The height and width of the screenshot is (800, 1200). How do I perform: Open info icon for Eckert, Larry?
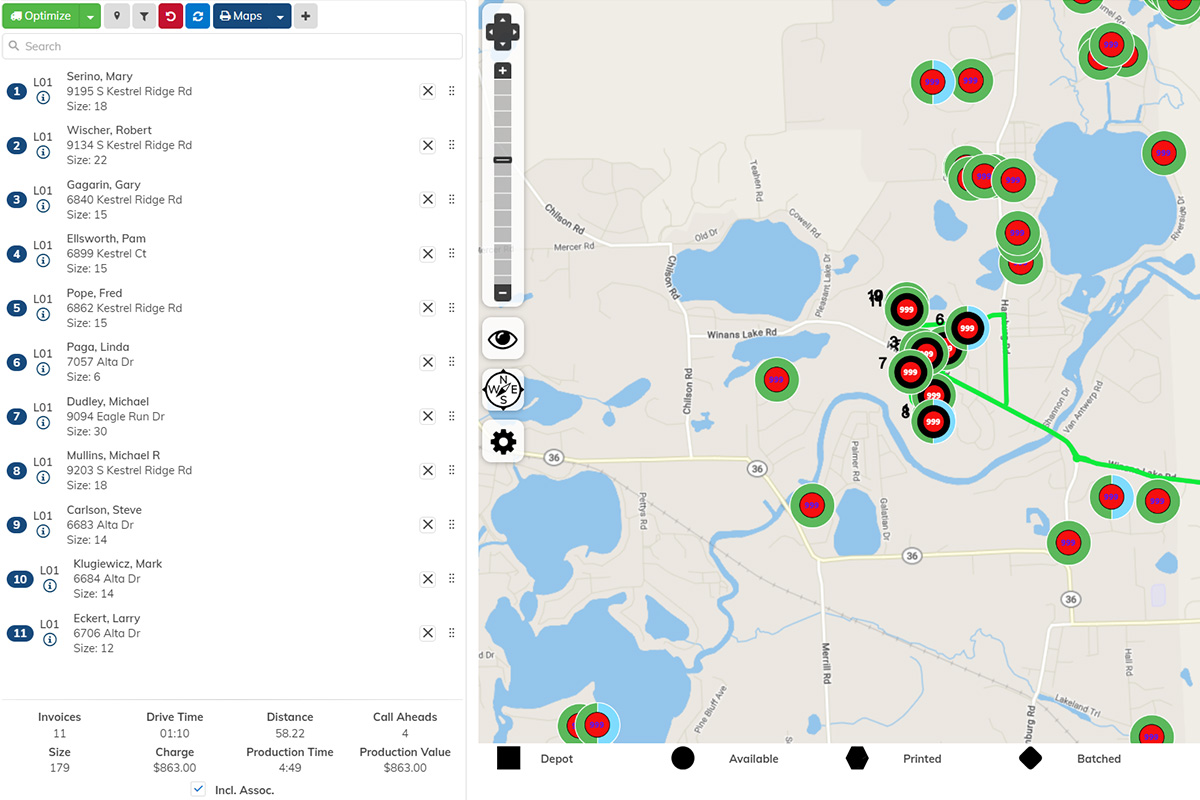[50, 640]
